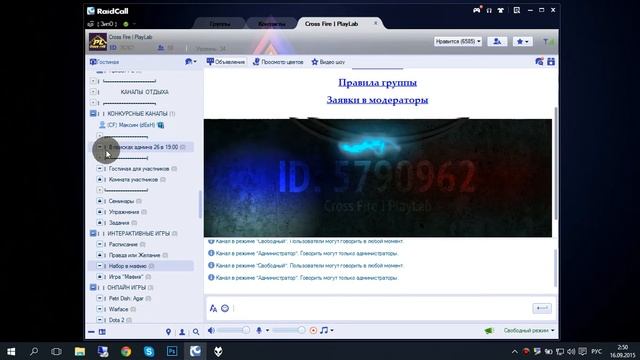Select the Набор в мафию channel
The height and width of the screenshot is (360, 640).
tap(127, 266)
